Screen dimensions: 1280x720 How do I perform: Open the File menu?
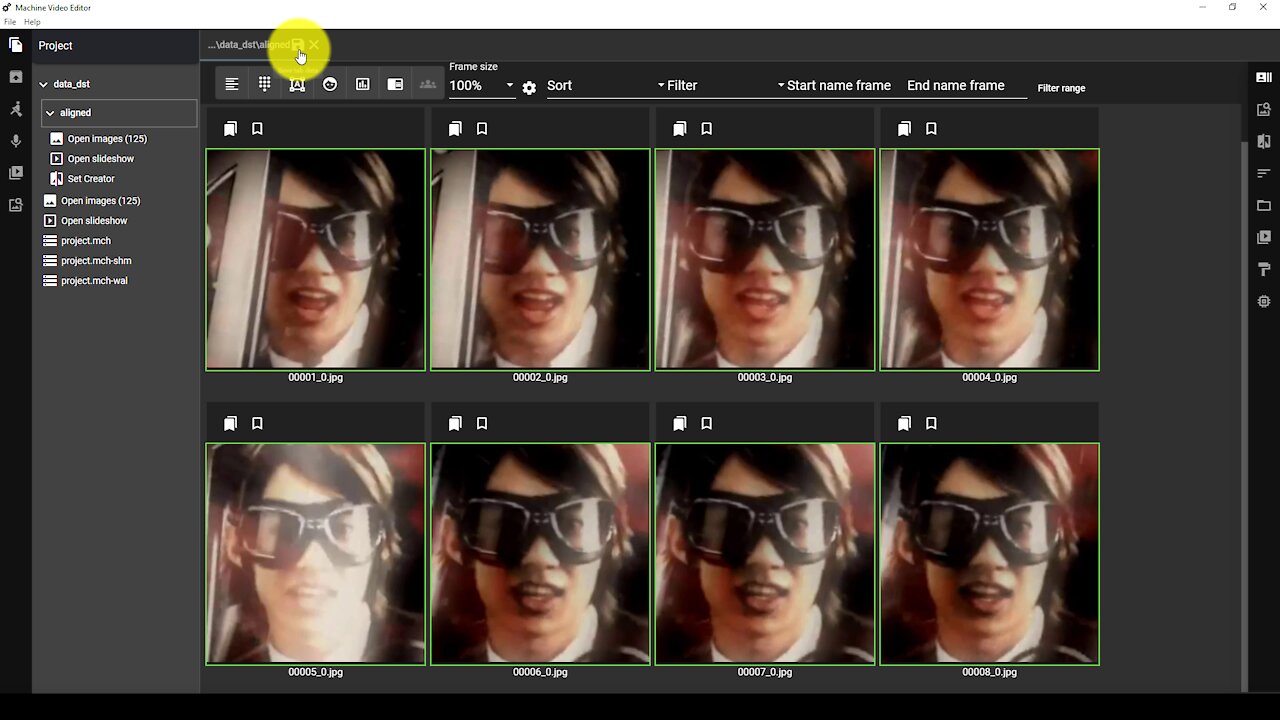(10, 22)
